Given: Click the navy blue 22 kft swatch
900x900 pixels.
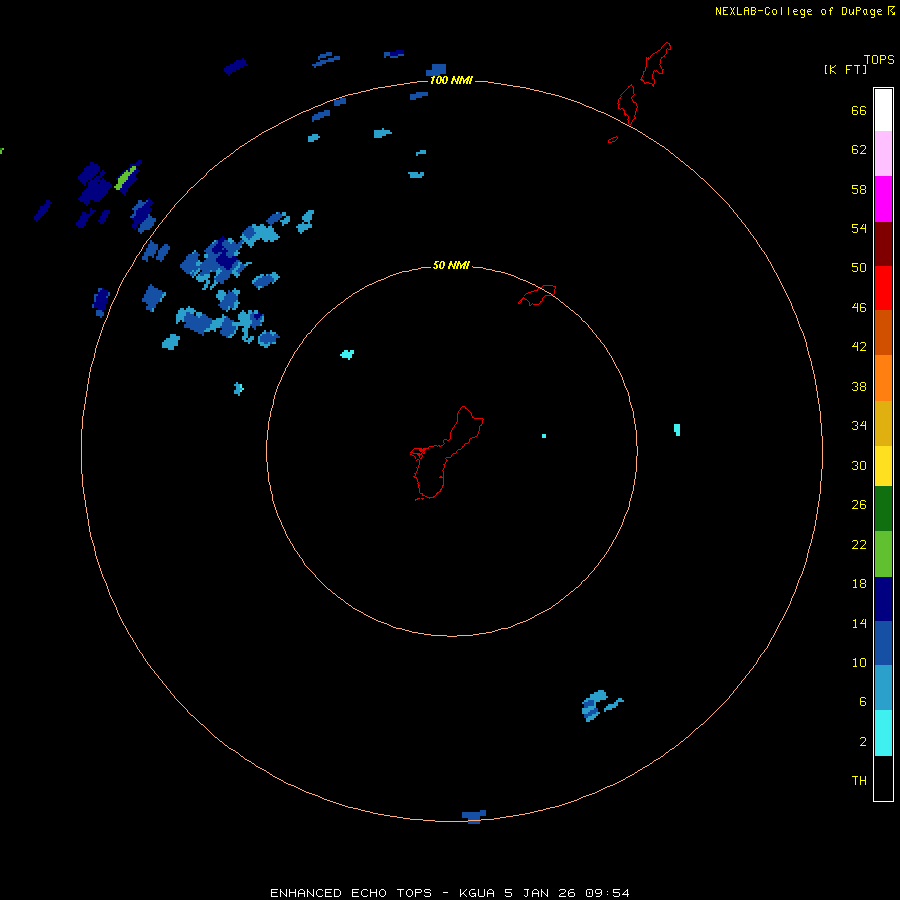Looking at the screenshot, I should (x=883, y=599).
